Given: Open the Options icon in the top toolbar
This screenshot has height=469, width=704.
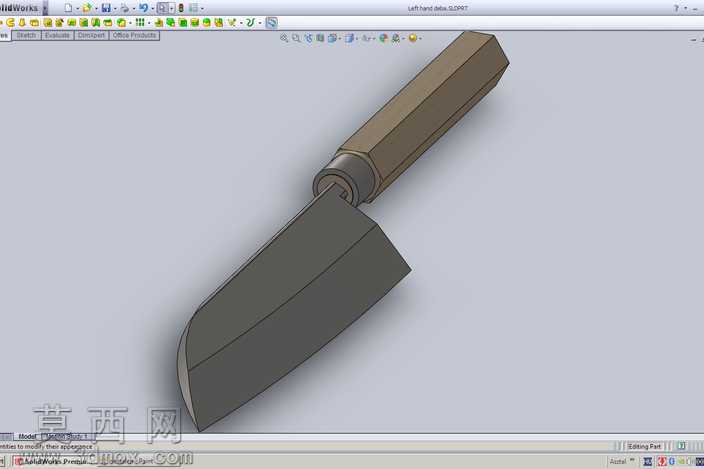Looking at the screenshot, I should pos(193,8).
